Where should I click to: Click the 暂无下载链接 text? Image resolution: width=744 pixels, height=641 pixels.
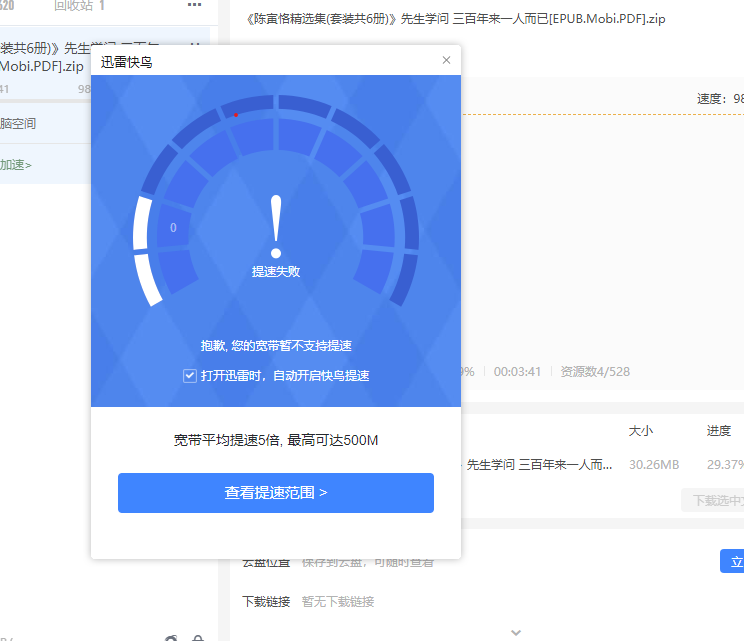[338, 602]
